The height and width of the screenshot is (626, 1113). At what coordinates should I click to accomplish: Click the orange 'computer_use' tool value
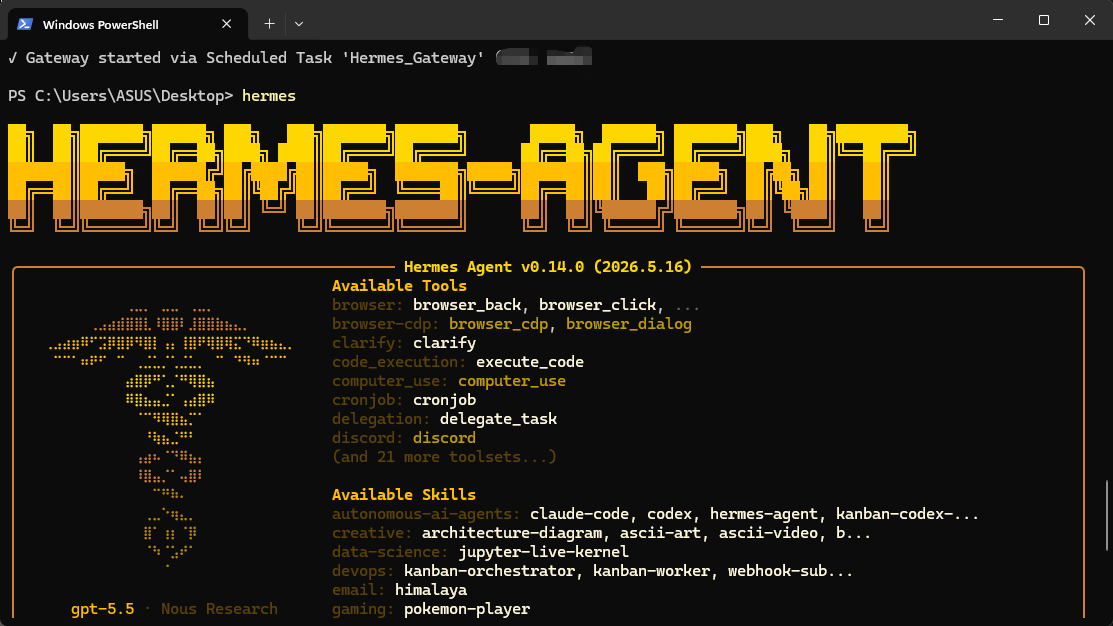point(512,381)
